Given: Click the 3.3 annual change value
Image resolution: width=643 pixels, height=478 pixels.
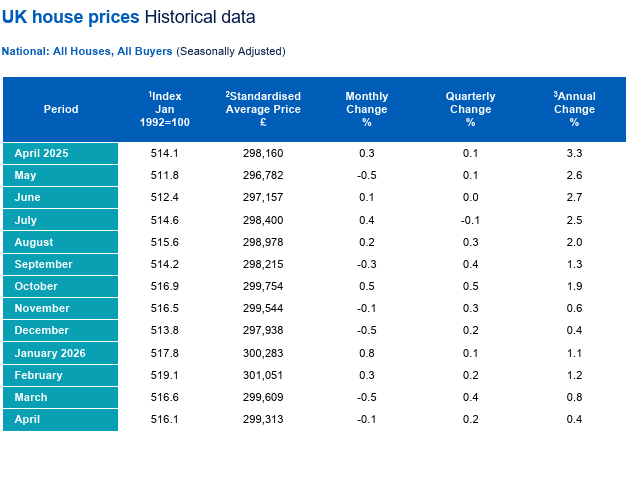Looking at the screenshot, I should click(574, 153).
